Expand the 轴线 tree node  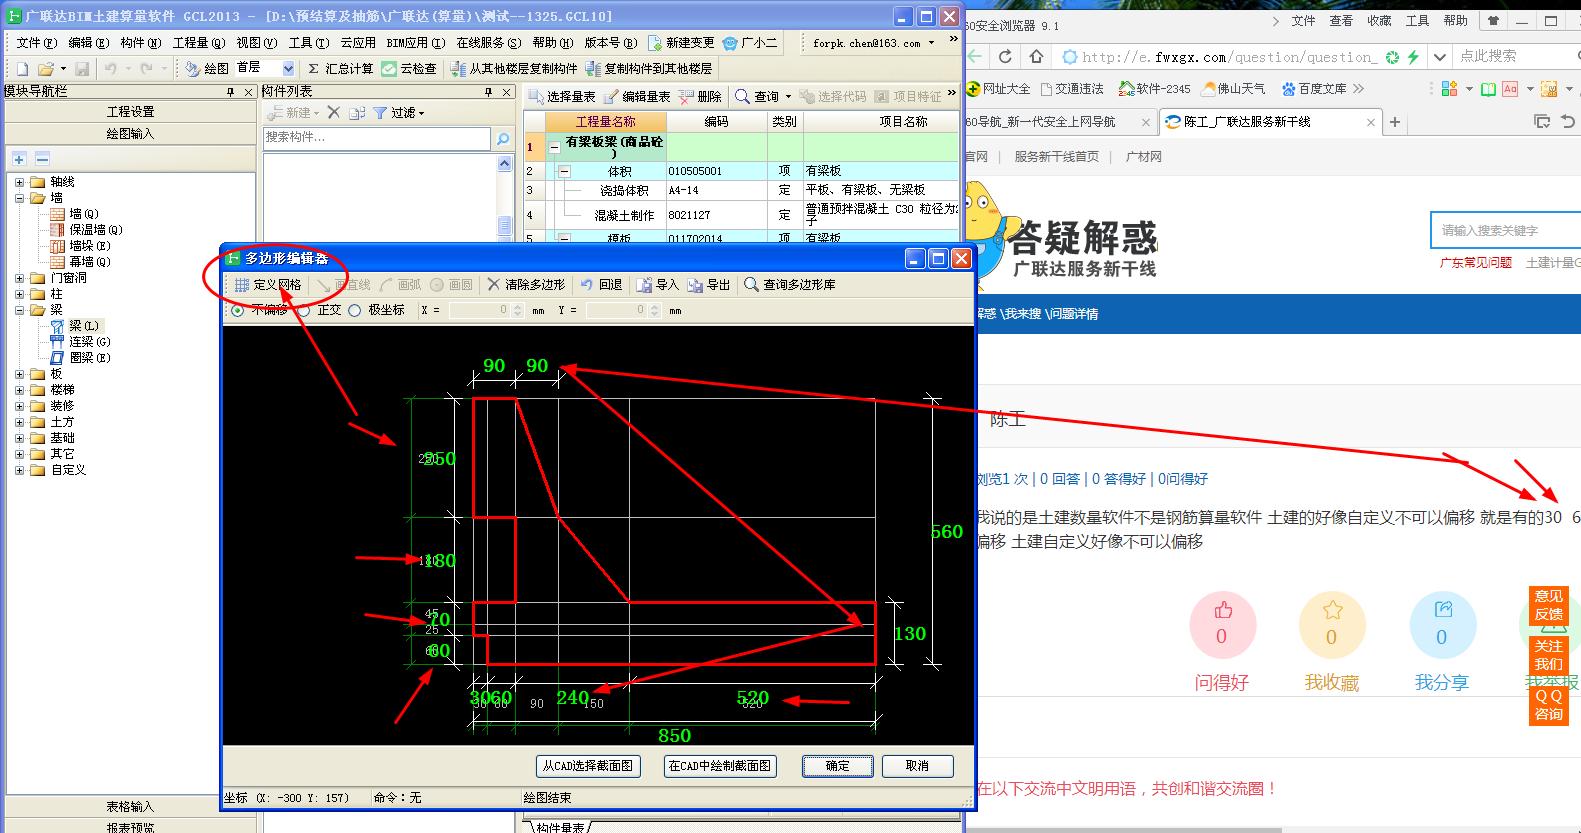click(x=19, y=182)
